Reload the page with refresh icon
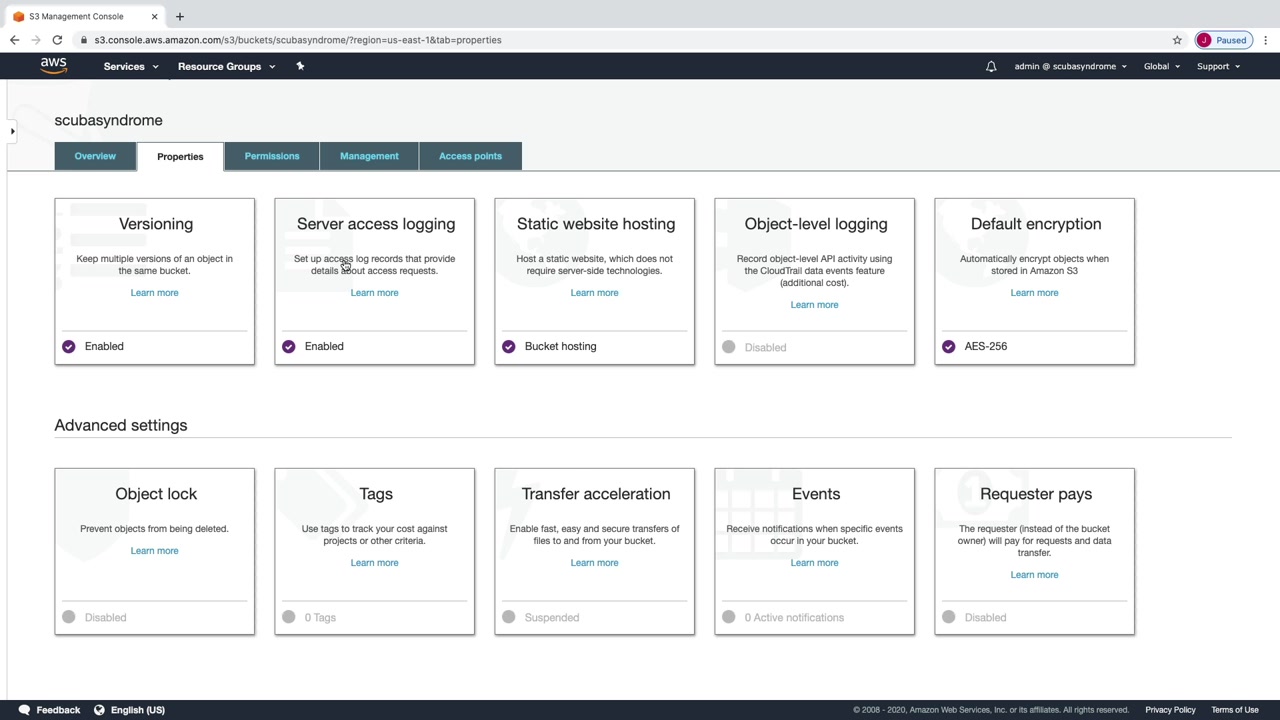1280x720 pixels. tap(57, 40)
